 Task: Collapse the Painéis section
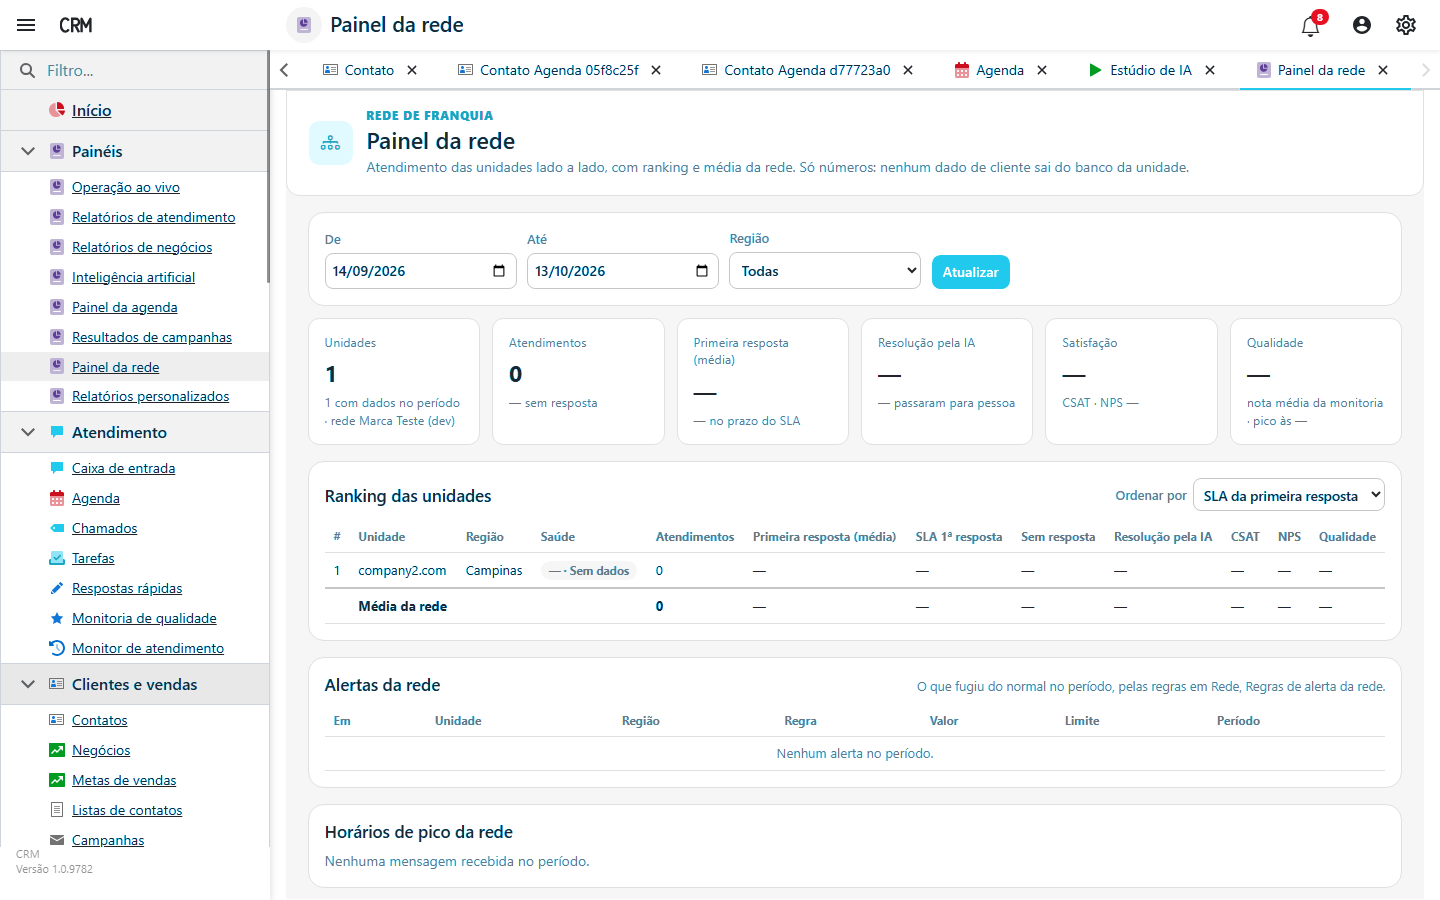click(x=28, y=152)
